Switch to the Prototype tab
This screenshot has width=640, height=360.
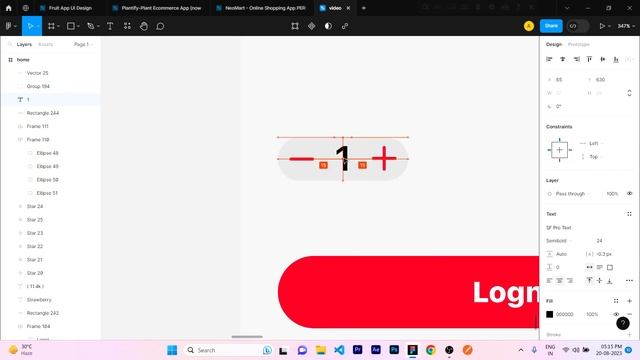tap(578, 44)
